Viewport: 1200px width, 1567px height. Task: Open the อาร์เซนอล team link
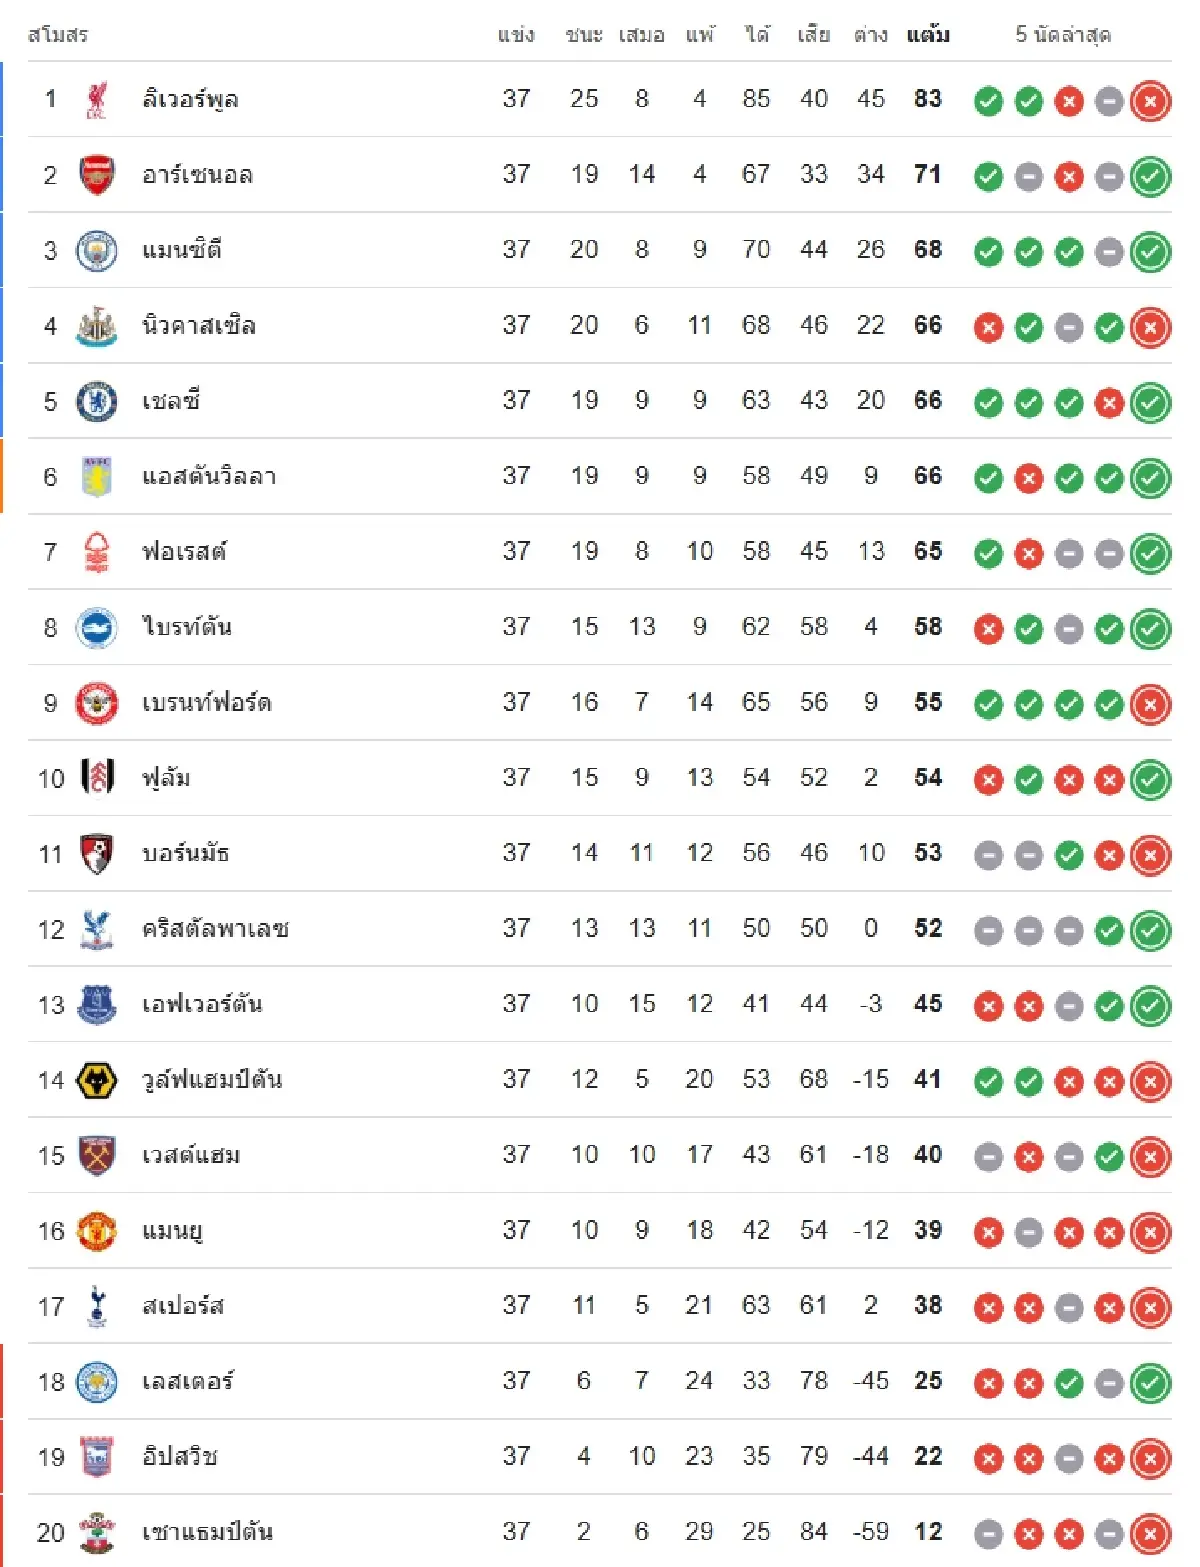(x=197, y=175)
